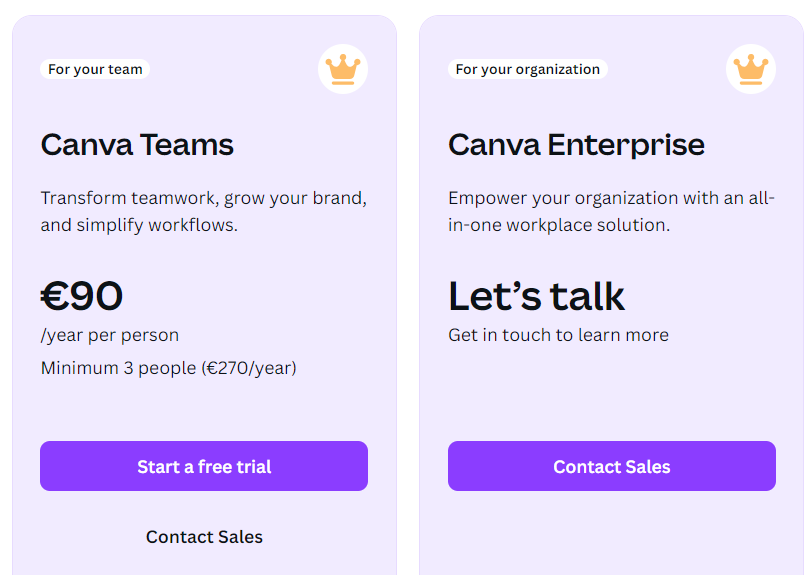Viewport: 811px width, 575px height.
Task: Click the "Canva Teams" plan heading
Action: click(x=137, y=145)
